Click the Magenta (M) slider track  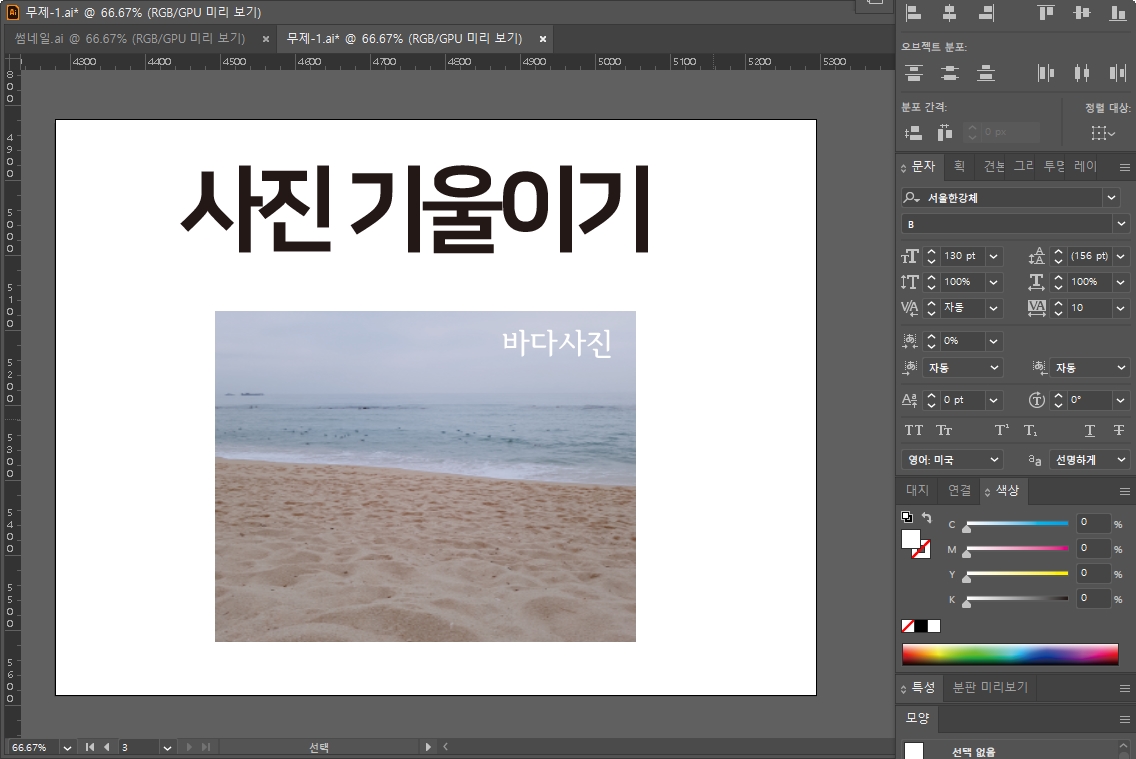click(x=1017, y=548)
